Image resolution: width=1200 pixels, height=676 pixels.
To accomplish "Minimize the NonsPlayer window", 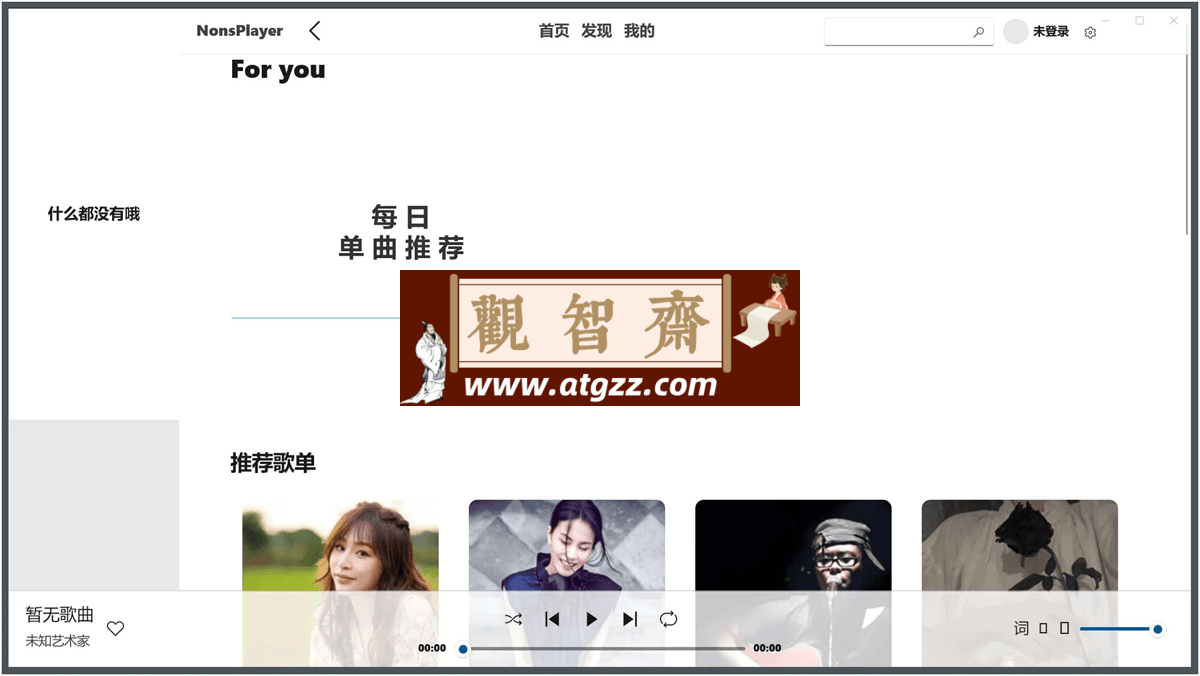I will [x=1106, y=20].
